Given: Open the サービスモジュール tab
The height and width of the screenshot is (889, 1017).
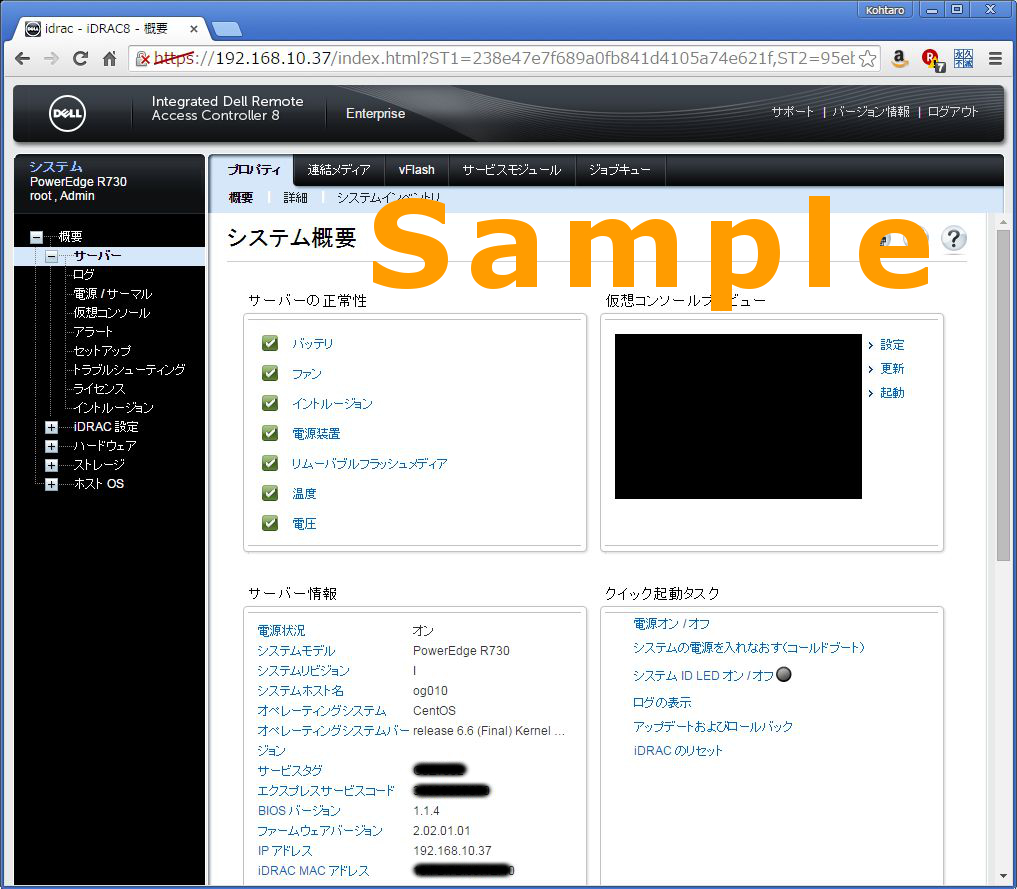Looking at the screenshot, I should coord(512,170).
